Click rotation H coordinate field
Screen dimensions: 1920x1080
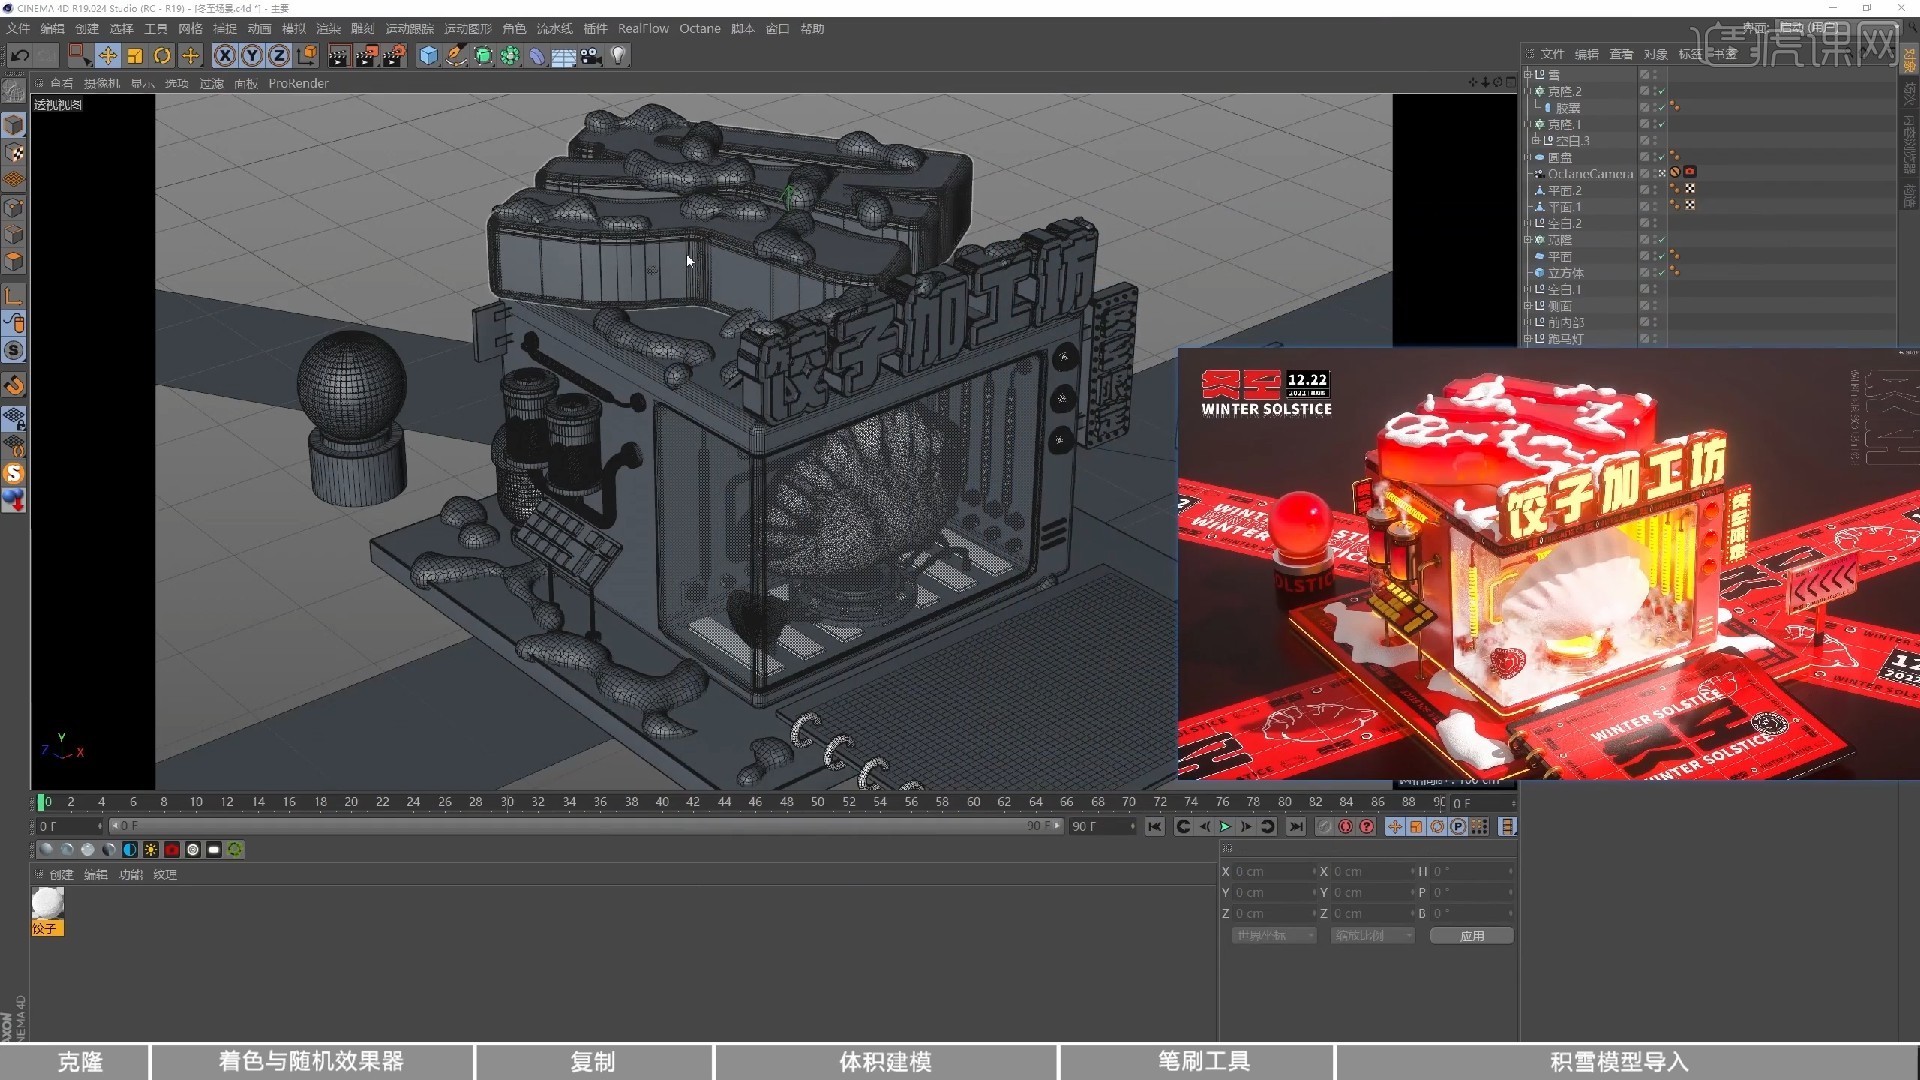pyautogui.click(x=1470, y=872)
